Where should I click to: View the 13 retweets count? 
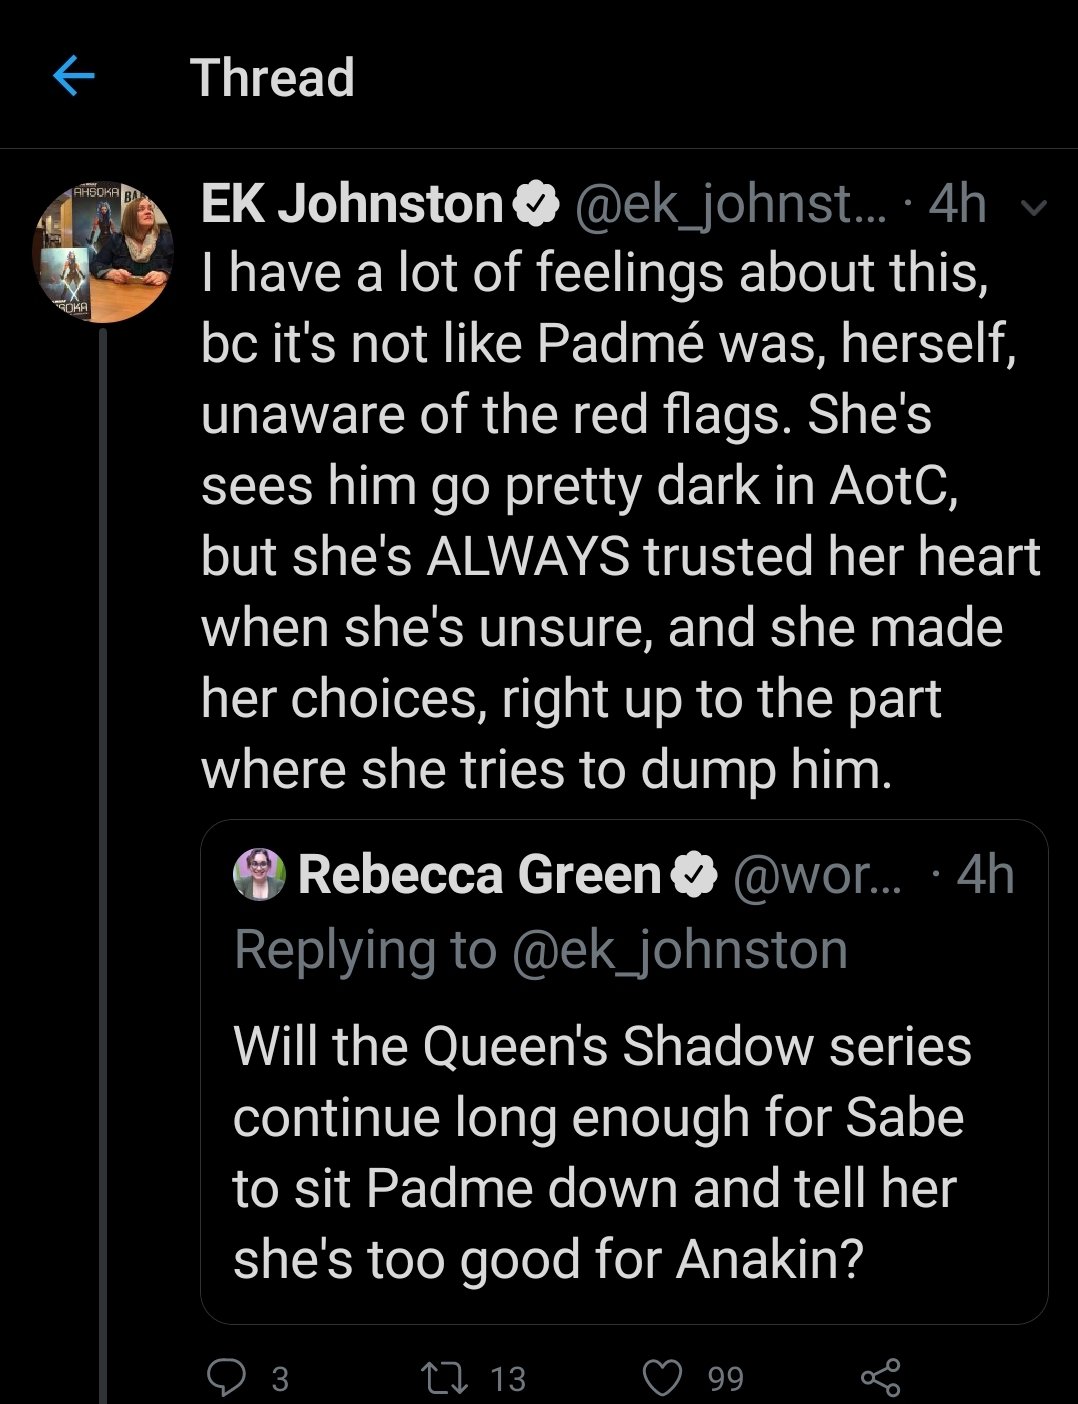[x=508, y=1379]
